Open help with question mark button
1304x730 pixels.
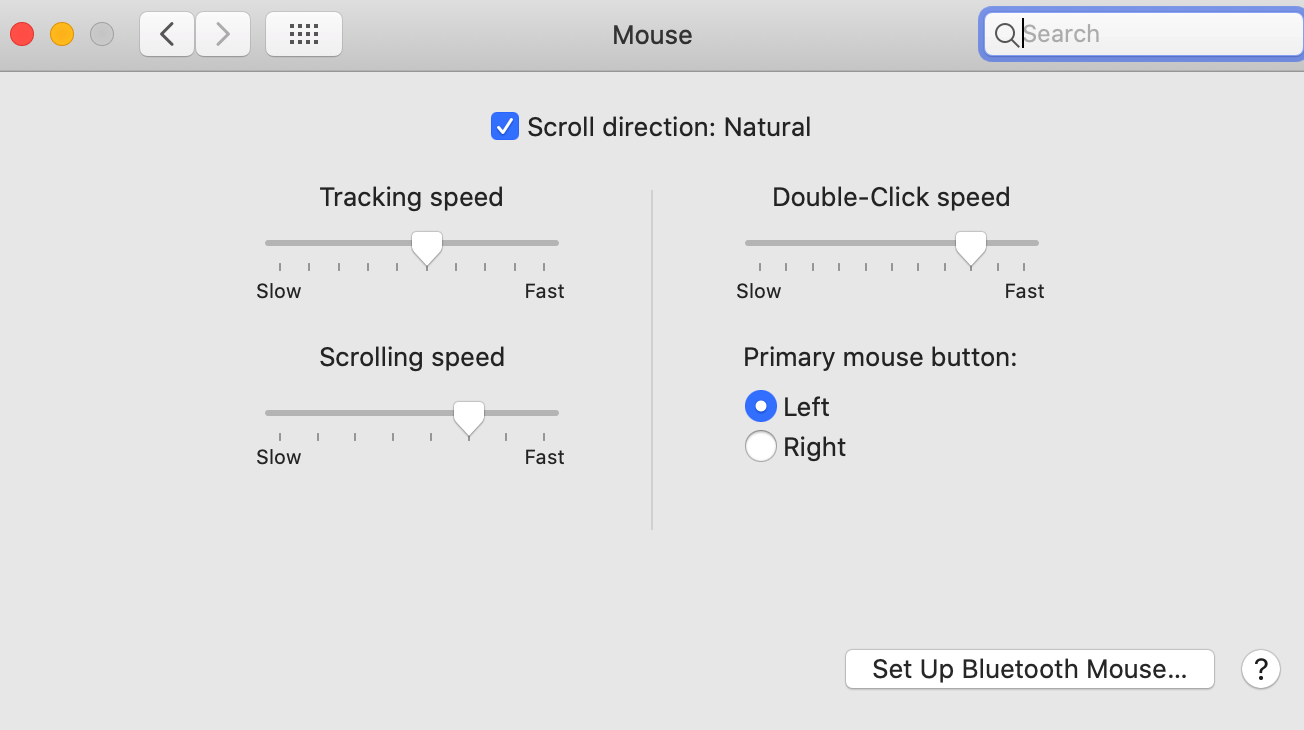(1261, 669)
